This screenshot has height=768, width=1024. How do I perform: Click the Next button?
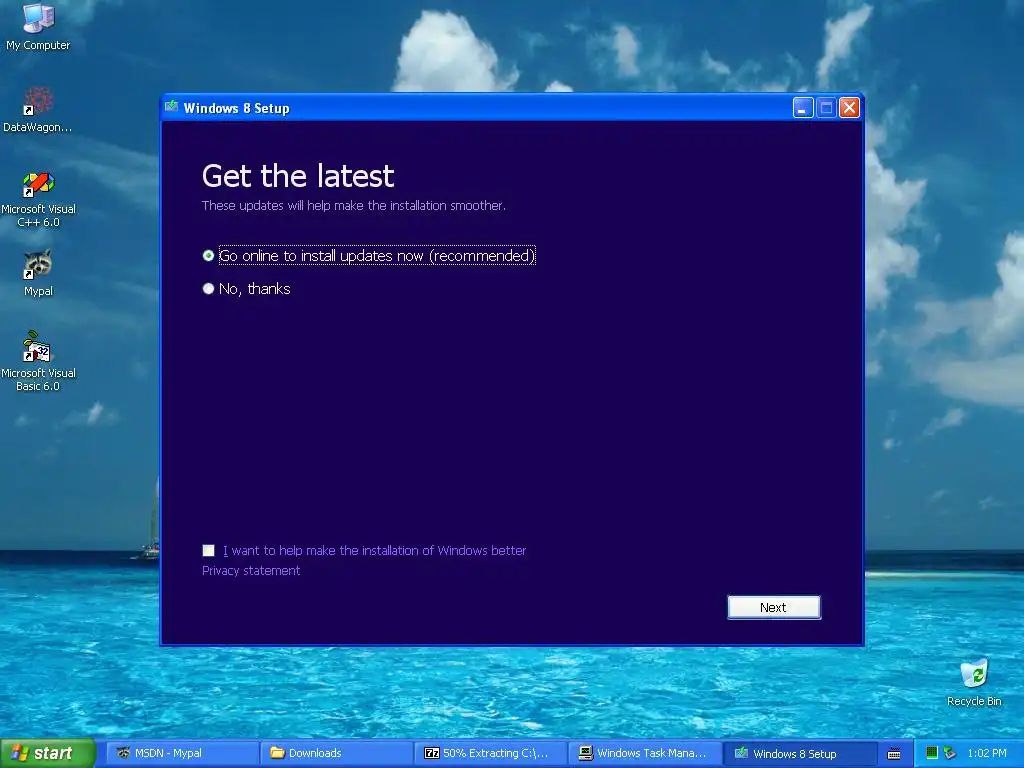pos(774,607)
